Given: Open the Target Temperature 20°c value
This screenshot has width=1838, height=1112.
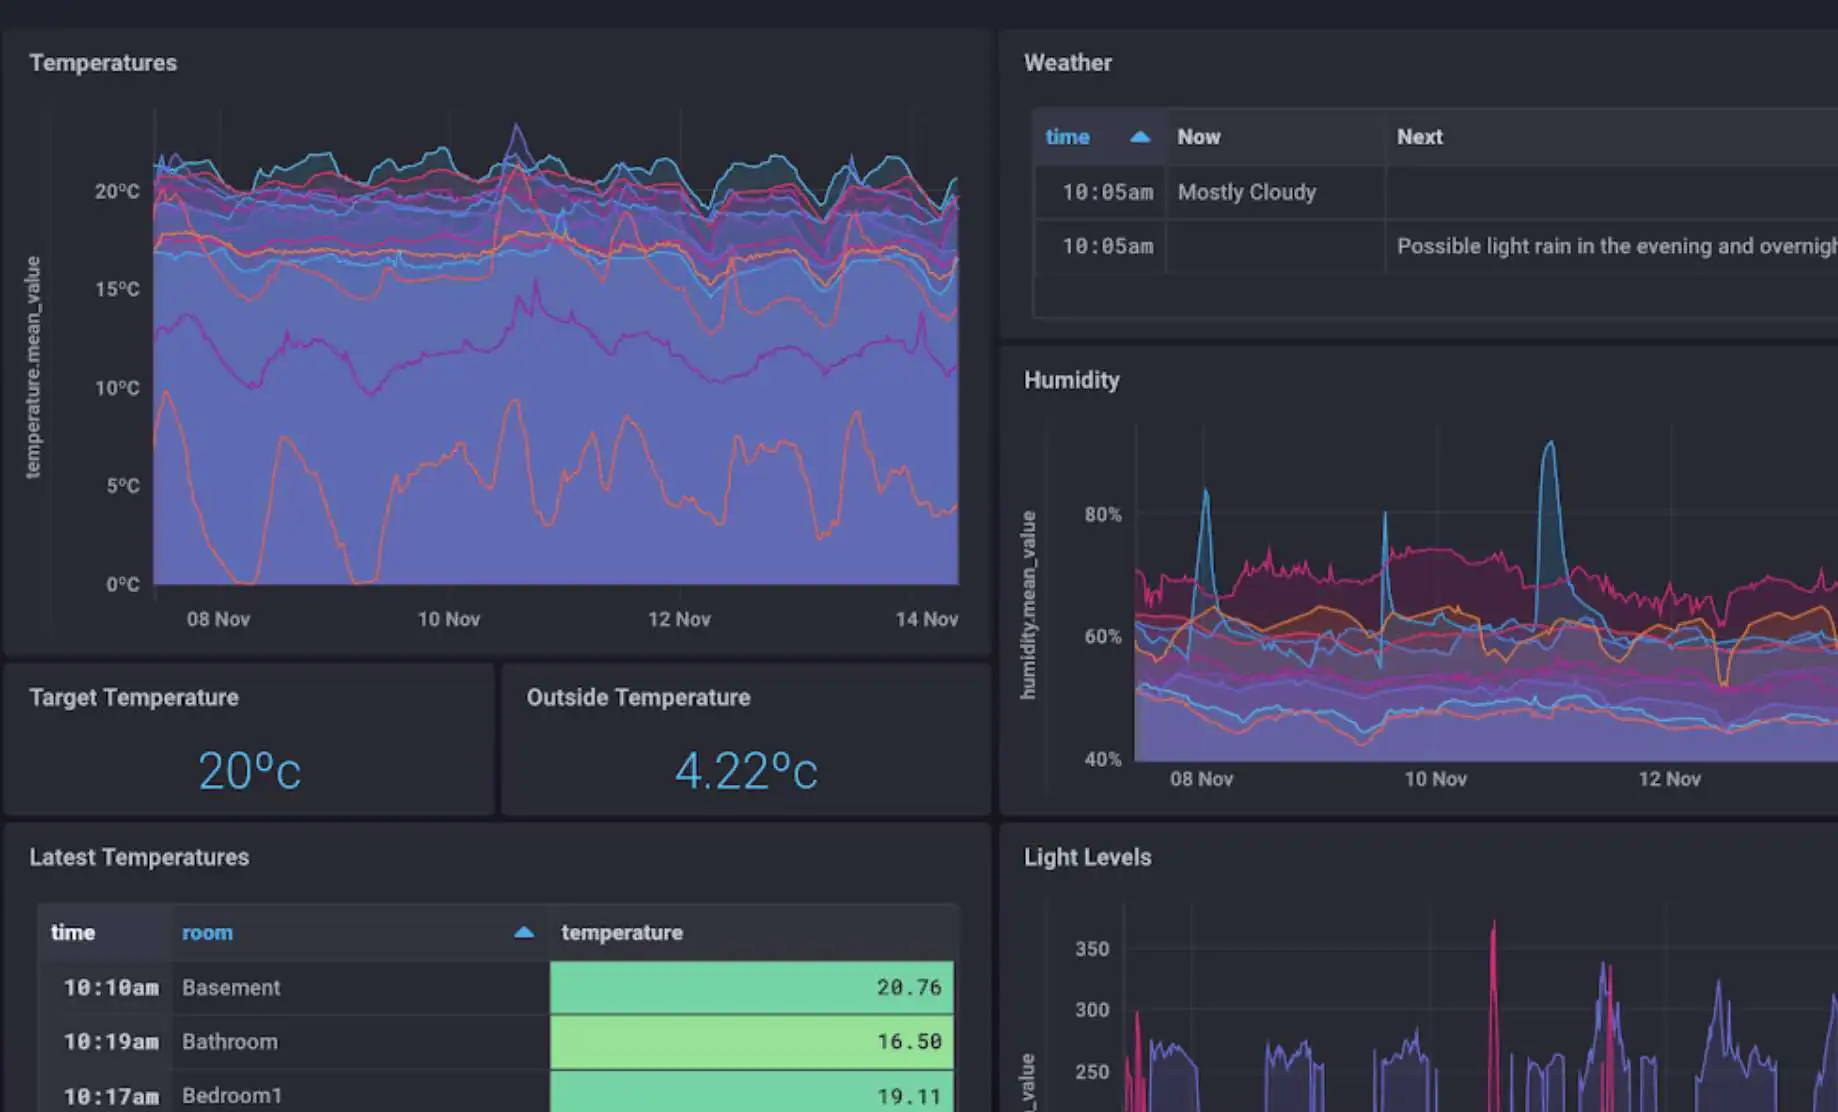Looking at the screenshot, I should [249, 771].
